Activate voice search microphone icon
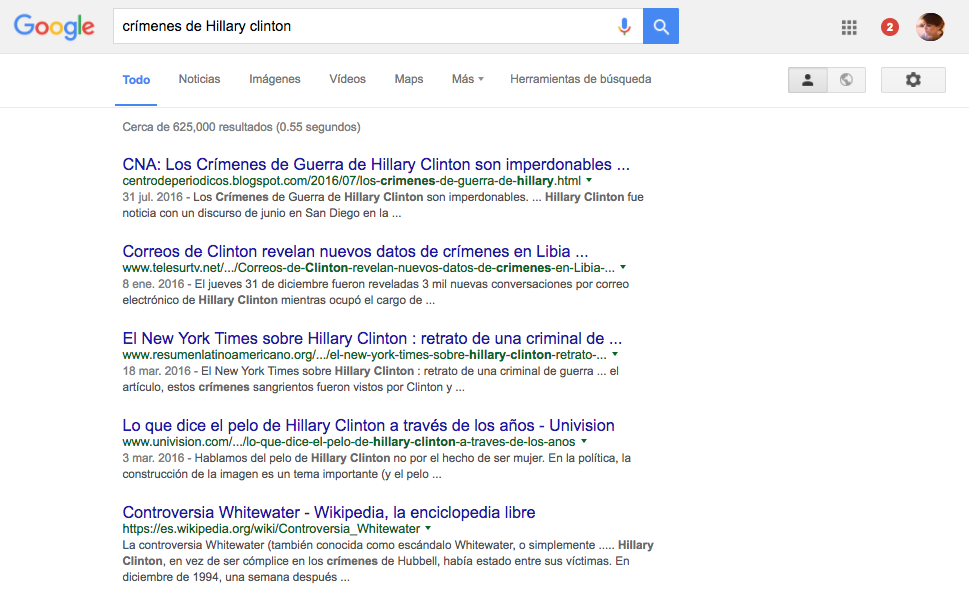969x589 pixels. 624,27
